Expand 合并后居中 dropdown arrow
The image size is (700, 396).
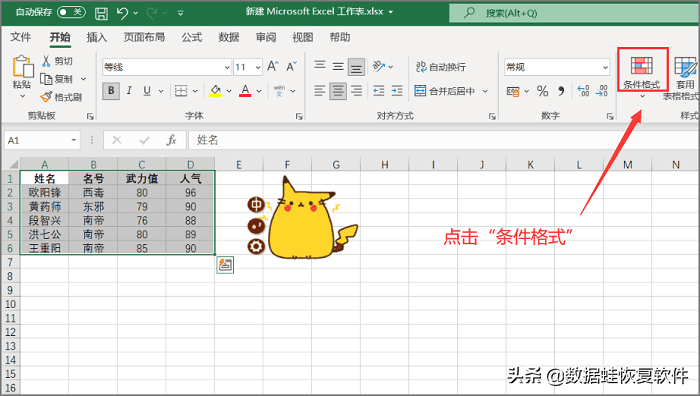(485, 91)
